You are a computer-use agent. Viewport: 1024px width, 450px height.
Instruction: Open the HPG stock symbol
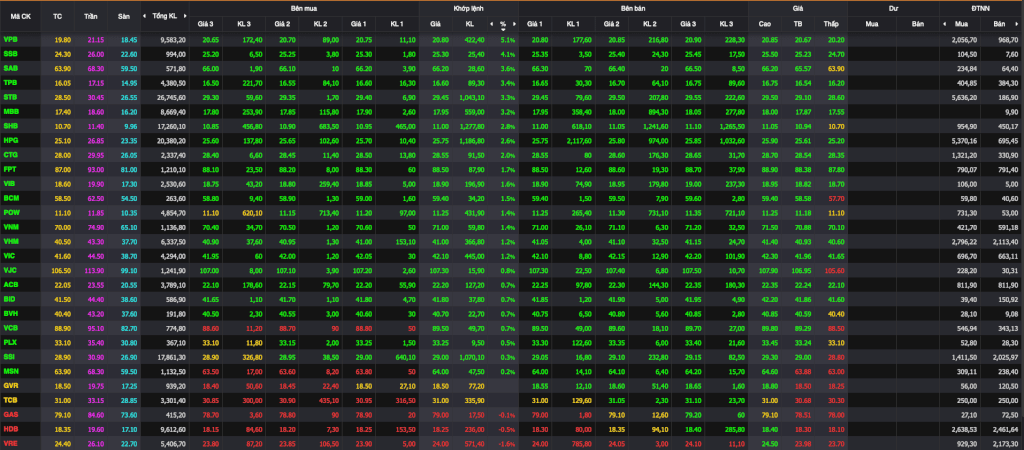click(x=10, y=140)
